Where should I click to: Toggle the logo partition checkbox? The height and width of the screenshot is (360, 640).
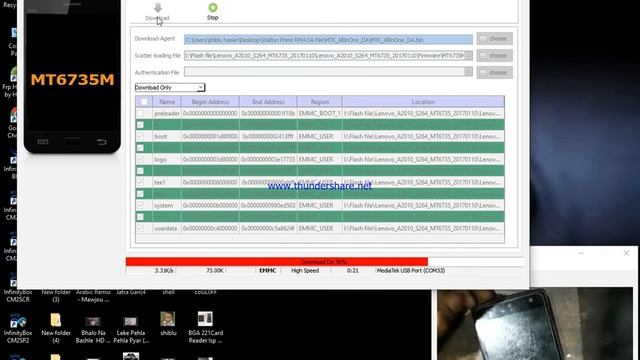[140, 159]
